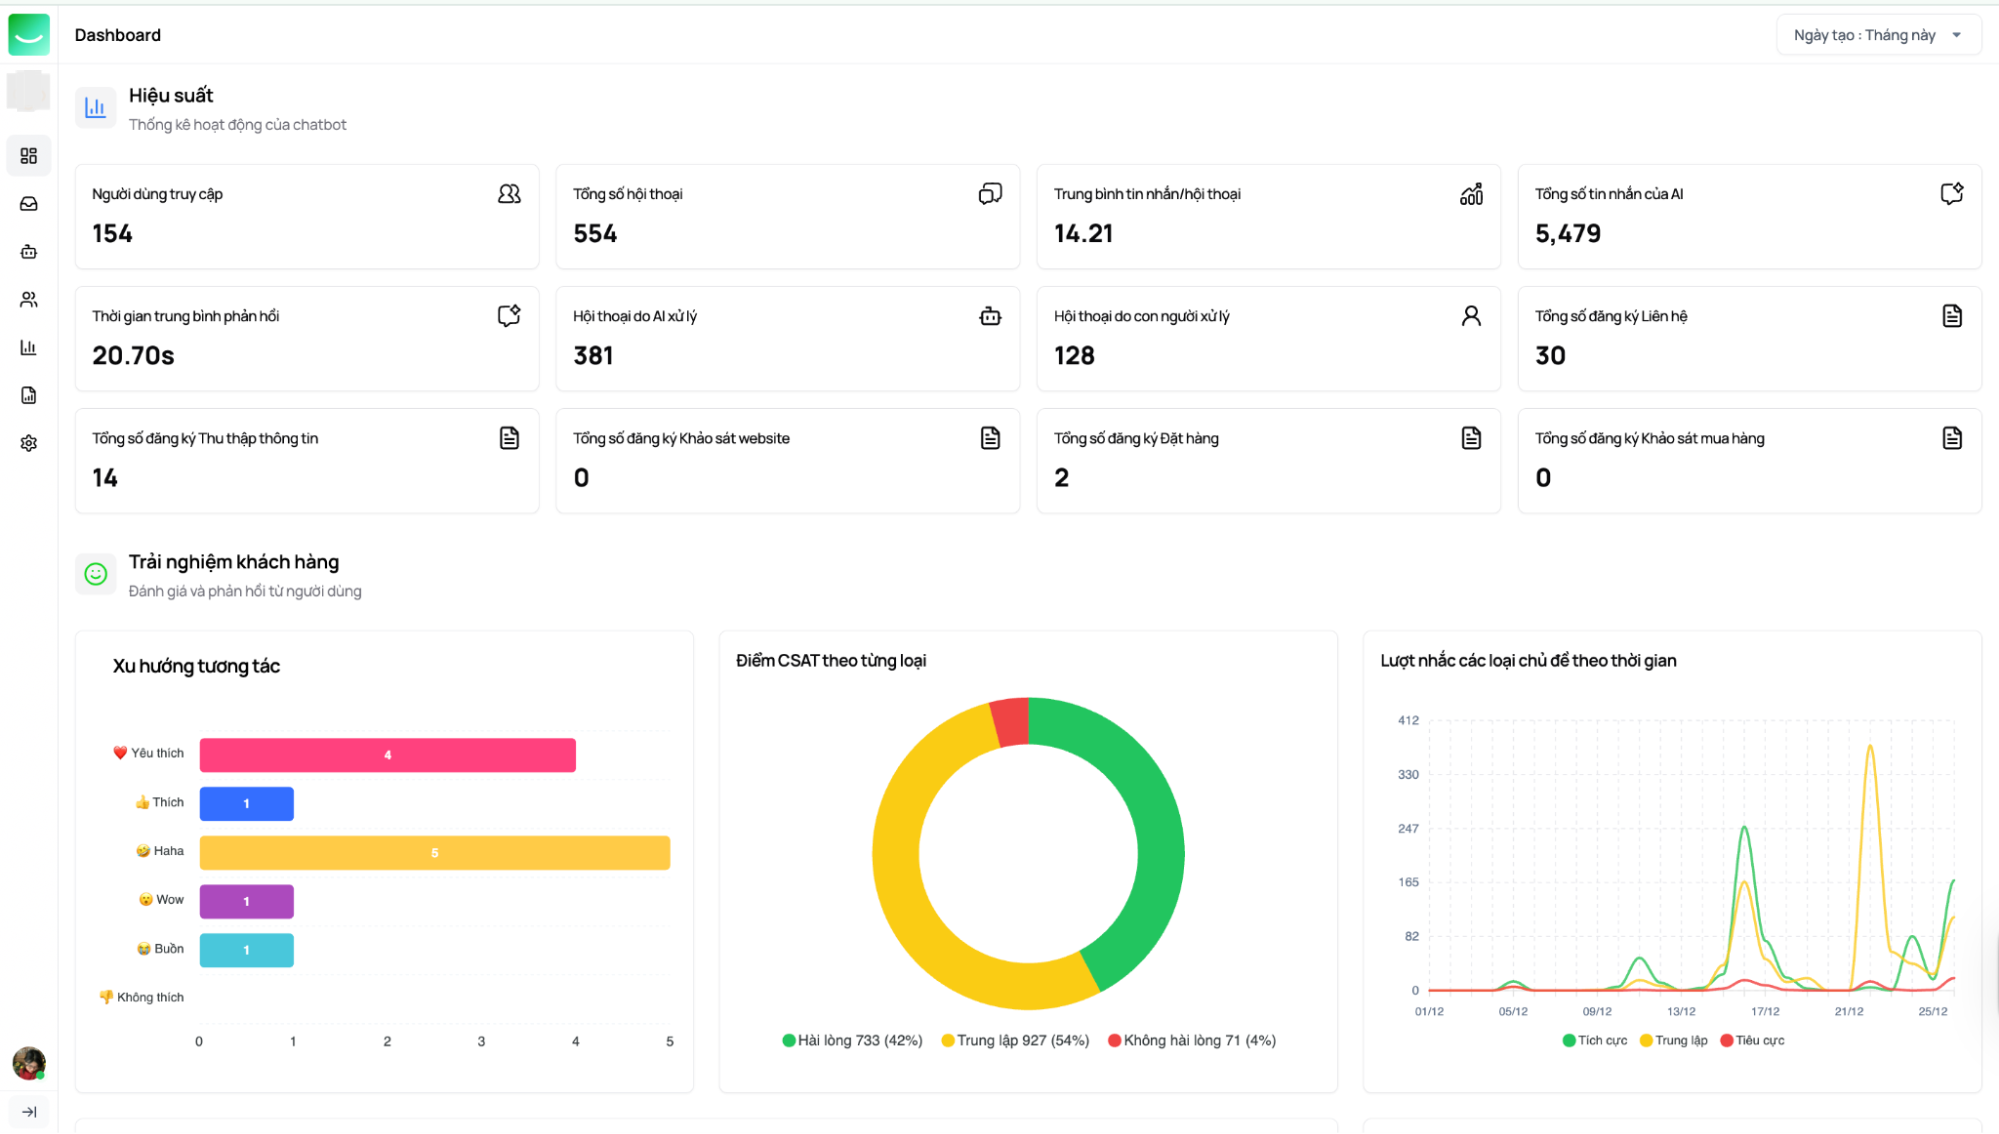Toggle 'Tiêu cực' legend in the line chart
The width and height of the screenshot is (1999, 1134).
pyautogui.click(x=1752, y=1040)
